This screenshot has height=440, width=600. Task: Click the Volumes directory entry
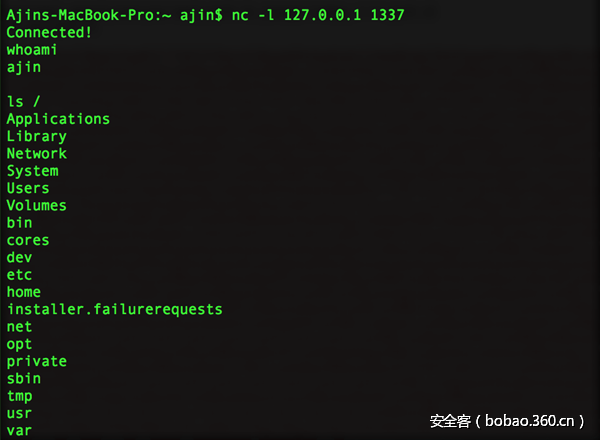click(x=36, y=206)
